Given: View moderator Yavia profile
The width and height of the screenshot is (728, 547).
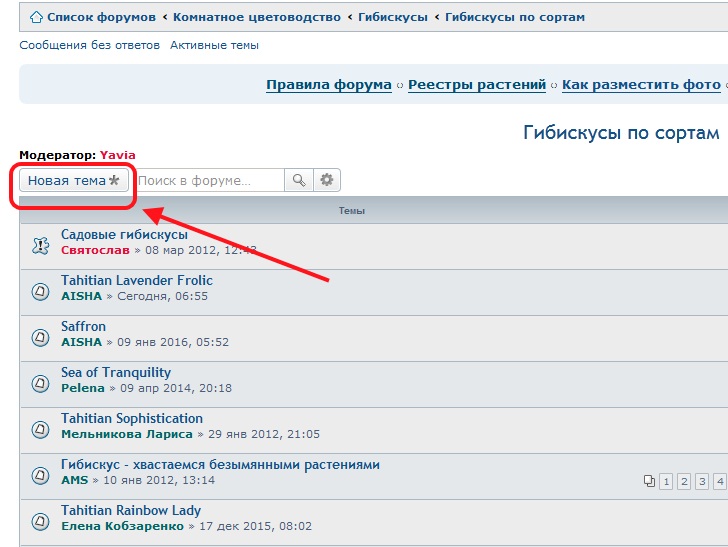Looking at the screenshot, I should coord(117,155).
